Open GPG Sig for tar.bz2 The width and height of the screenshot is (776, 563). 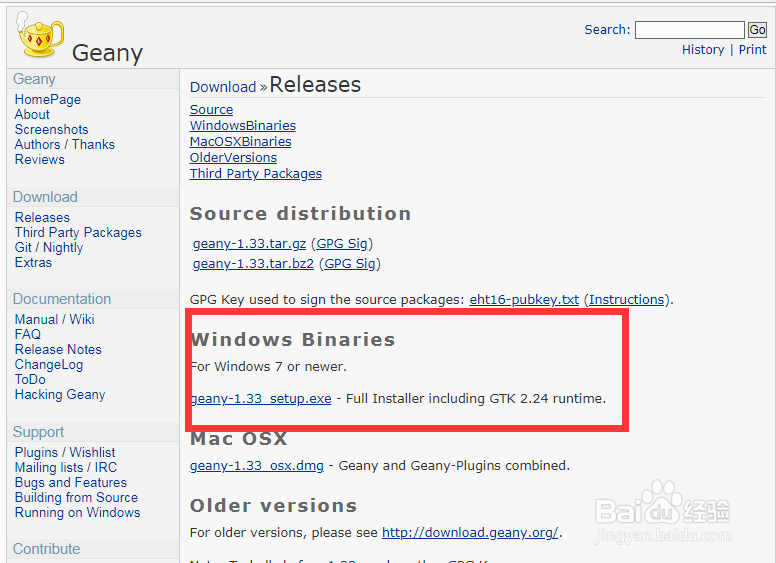pyautogui.click(x=350, y=264)
